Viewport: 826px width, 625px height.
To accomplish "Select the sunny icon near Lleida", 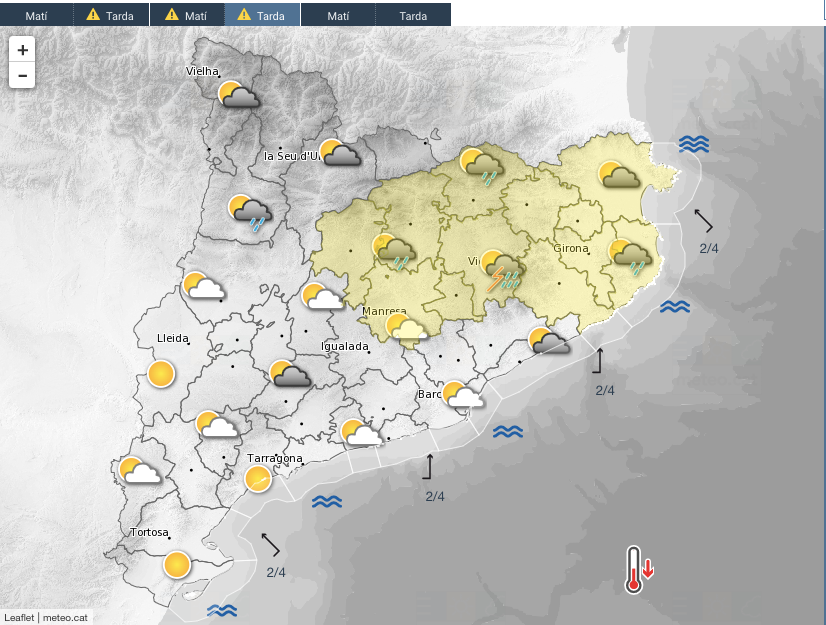I will click(x=160, y=375).
